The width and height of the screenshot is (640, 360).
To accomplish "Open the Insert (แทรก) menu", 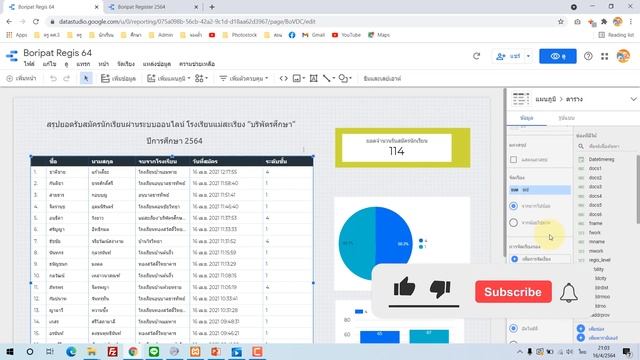I will point(83,64).
